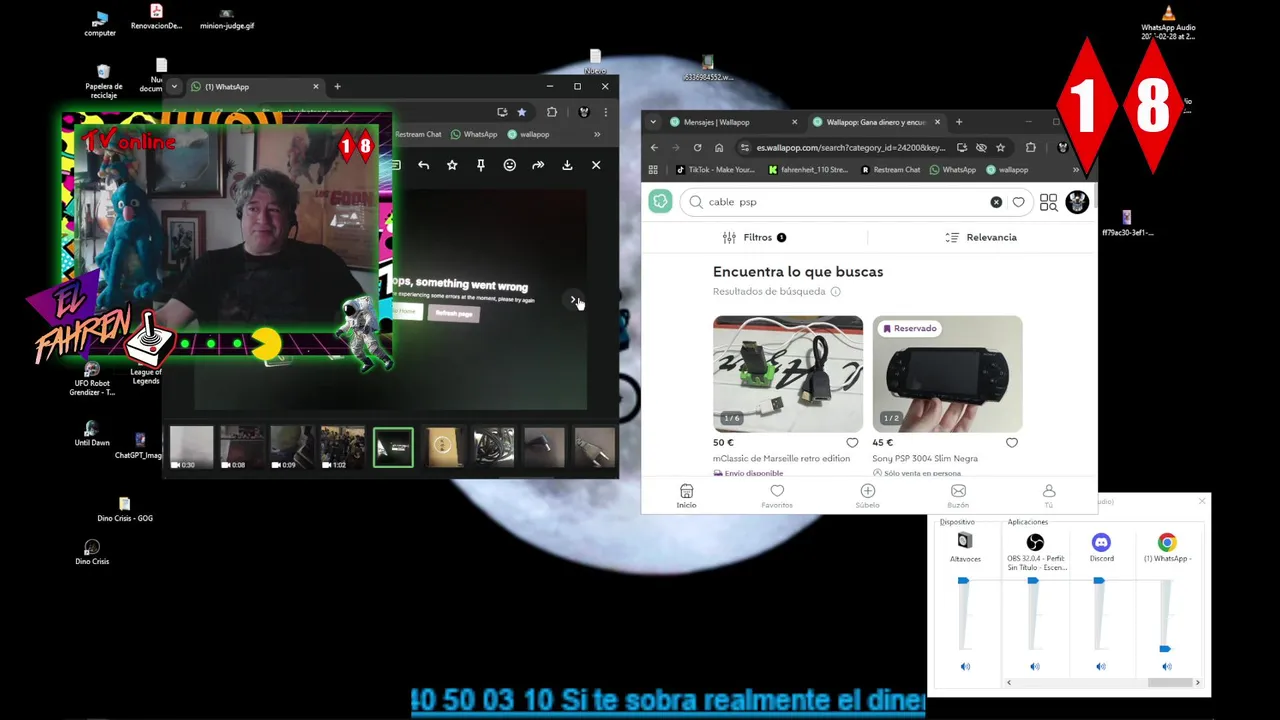Go to Wallapop Súbelo tab
Screen dimensions: 1280x720
868,497
